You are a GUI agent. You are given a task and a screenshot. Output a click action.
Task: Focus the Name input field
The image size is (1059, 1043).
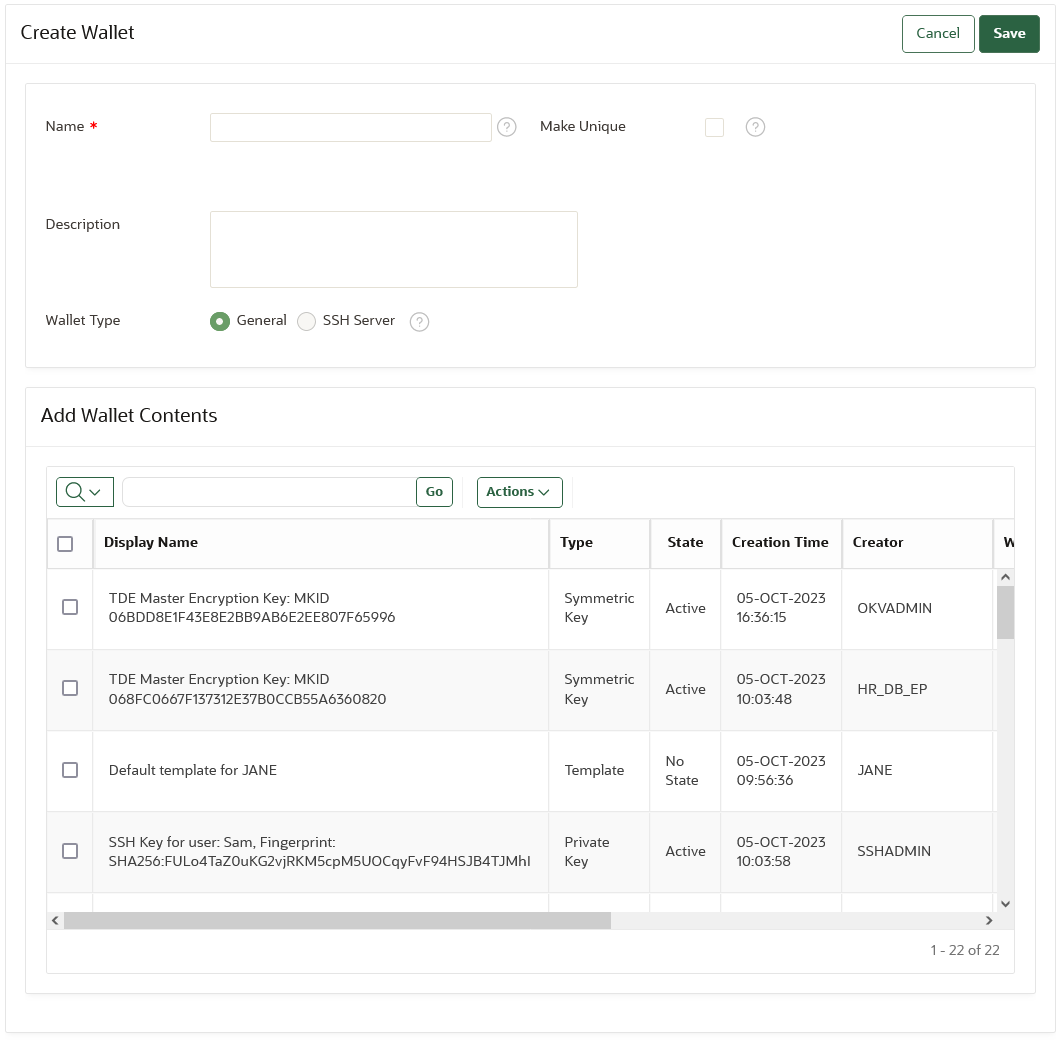pos(351,127)
